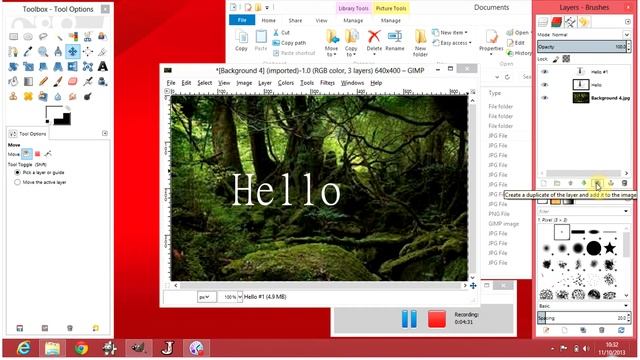Open the px unit dropdown

(x=207, y=297)
